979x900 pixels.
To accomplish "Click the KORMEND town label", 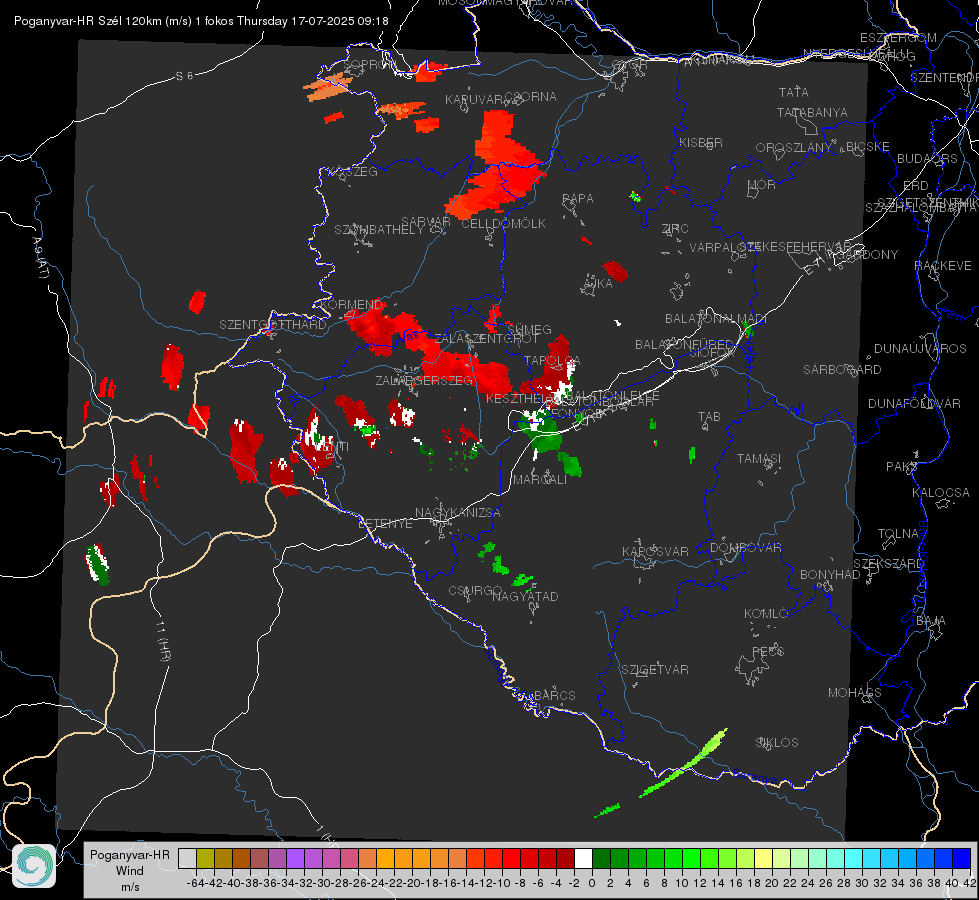I will pos(351,305).
